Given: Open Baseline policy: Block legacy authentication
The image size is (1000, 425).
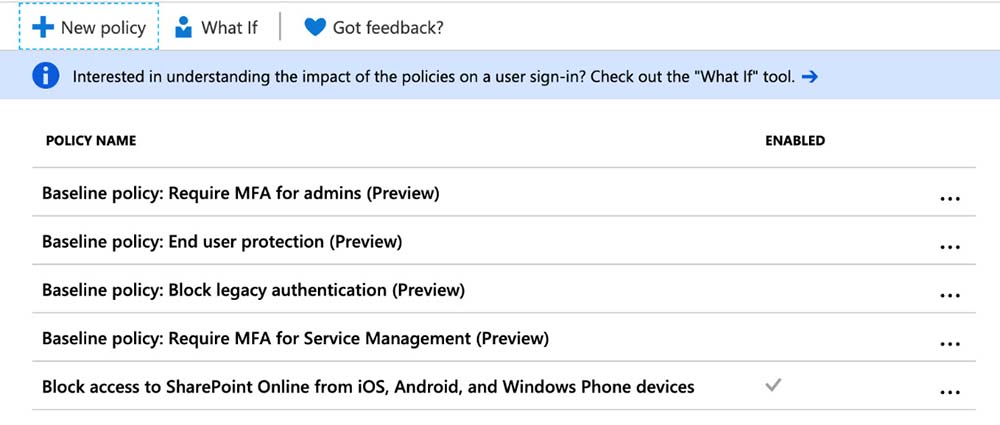Looking at the screenshot, I should coord(253,290).
